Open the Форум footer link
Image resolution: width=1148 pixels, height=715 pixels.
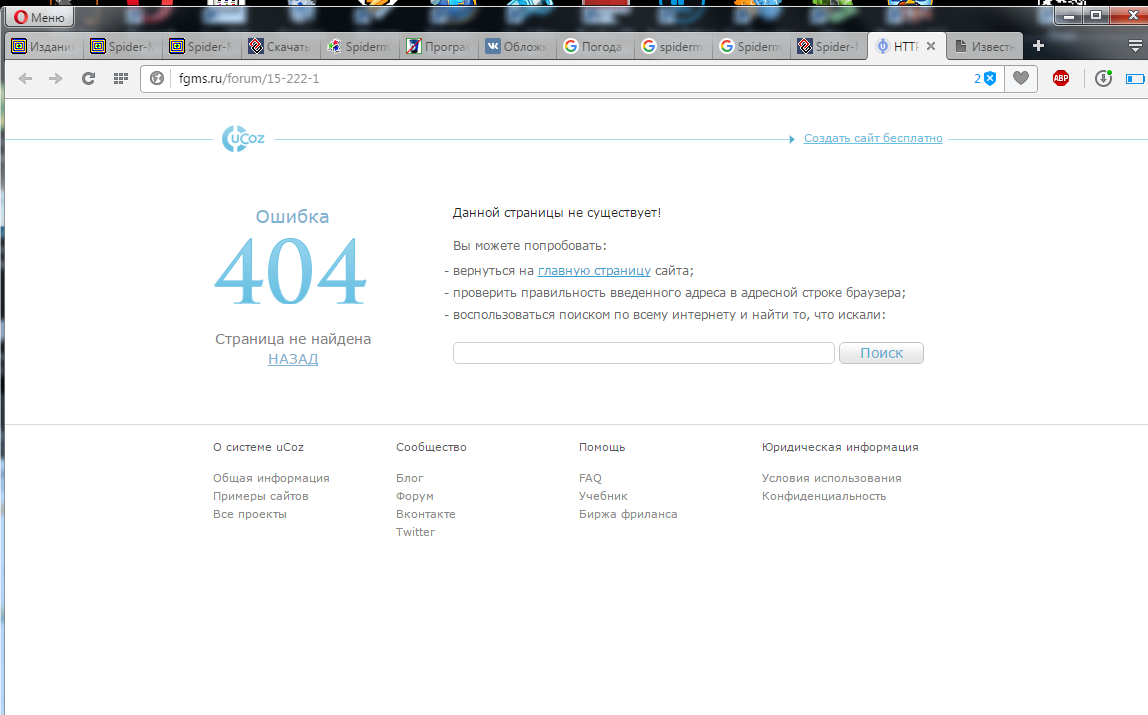414,496
